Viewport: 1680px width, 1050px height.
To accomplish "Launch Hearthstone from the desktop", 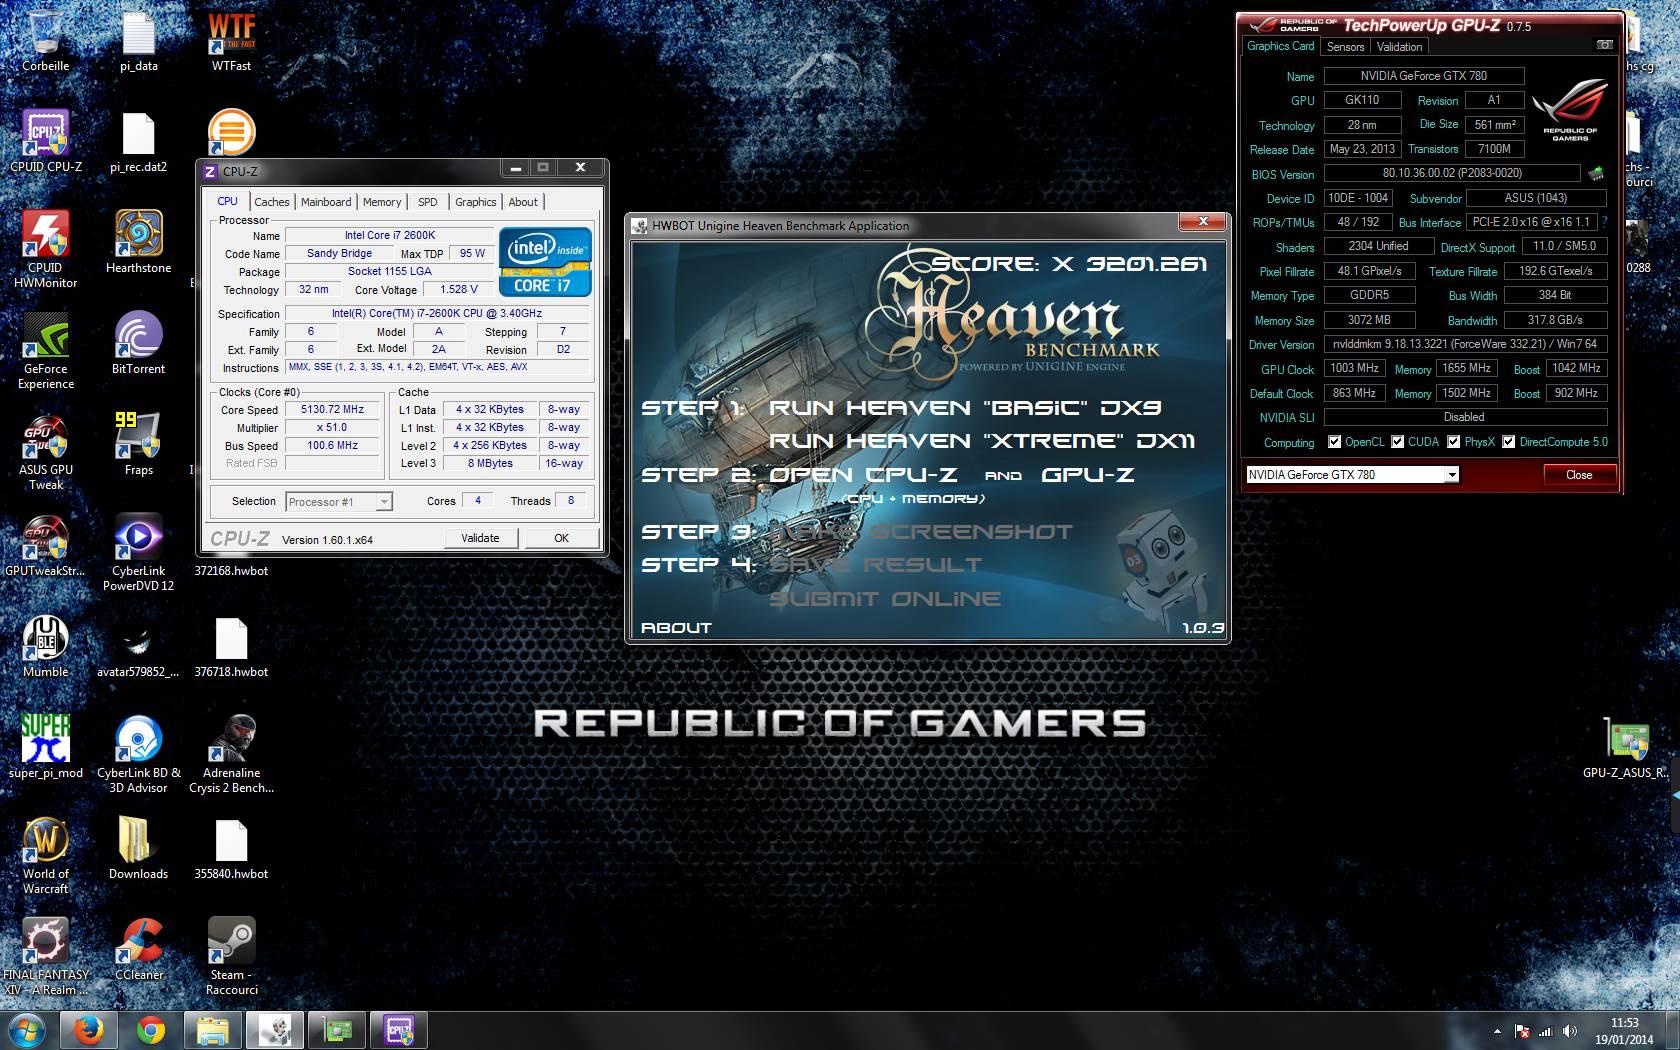I will tap(139, 242).
